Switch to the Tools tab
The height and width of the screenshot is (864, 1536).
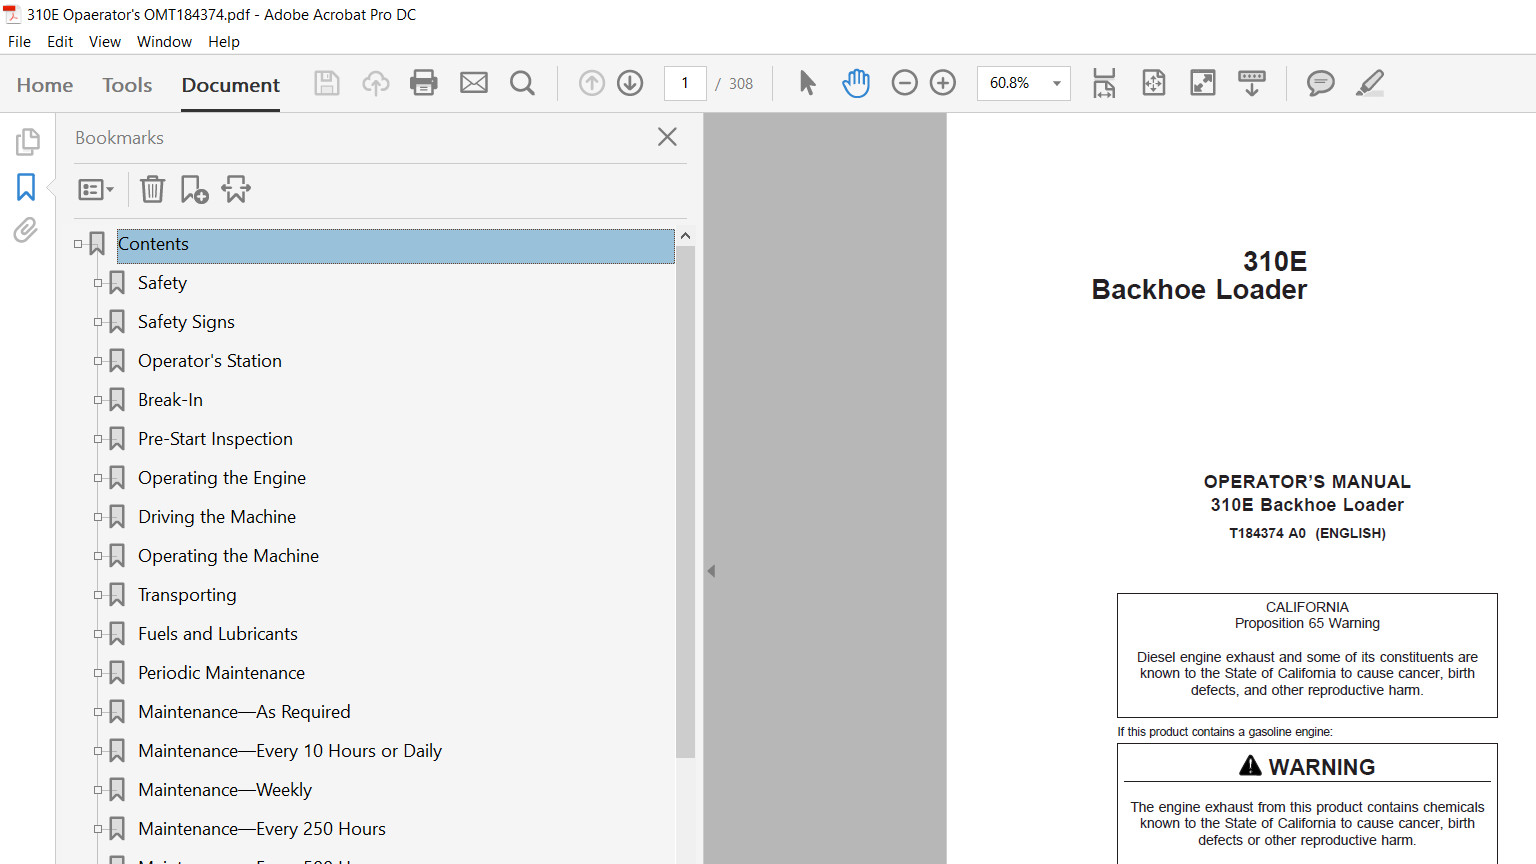pyautogui.click(x=127, y=85)
